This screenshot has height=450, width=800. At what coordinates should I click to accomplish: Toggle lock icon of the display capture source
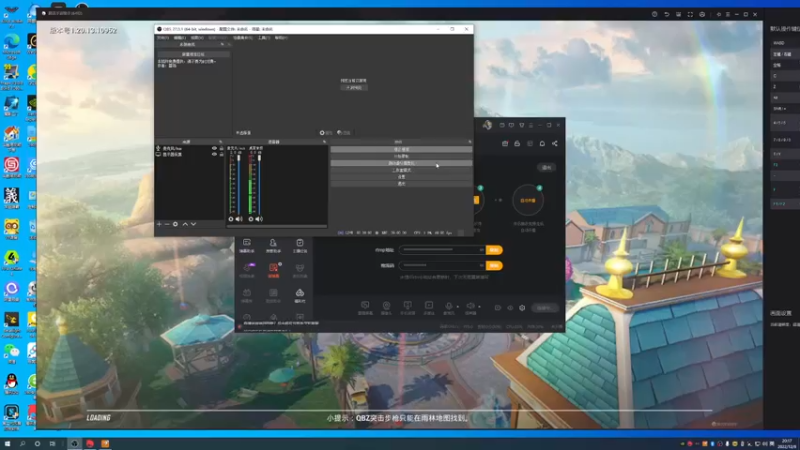[221, 154]
